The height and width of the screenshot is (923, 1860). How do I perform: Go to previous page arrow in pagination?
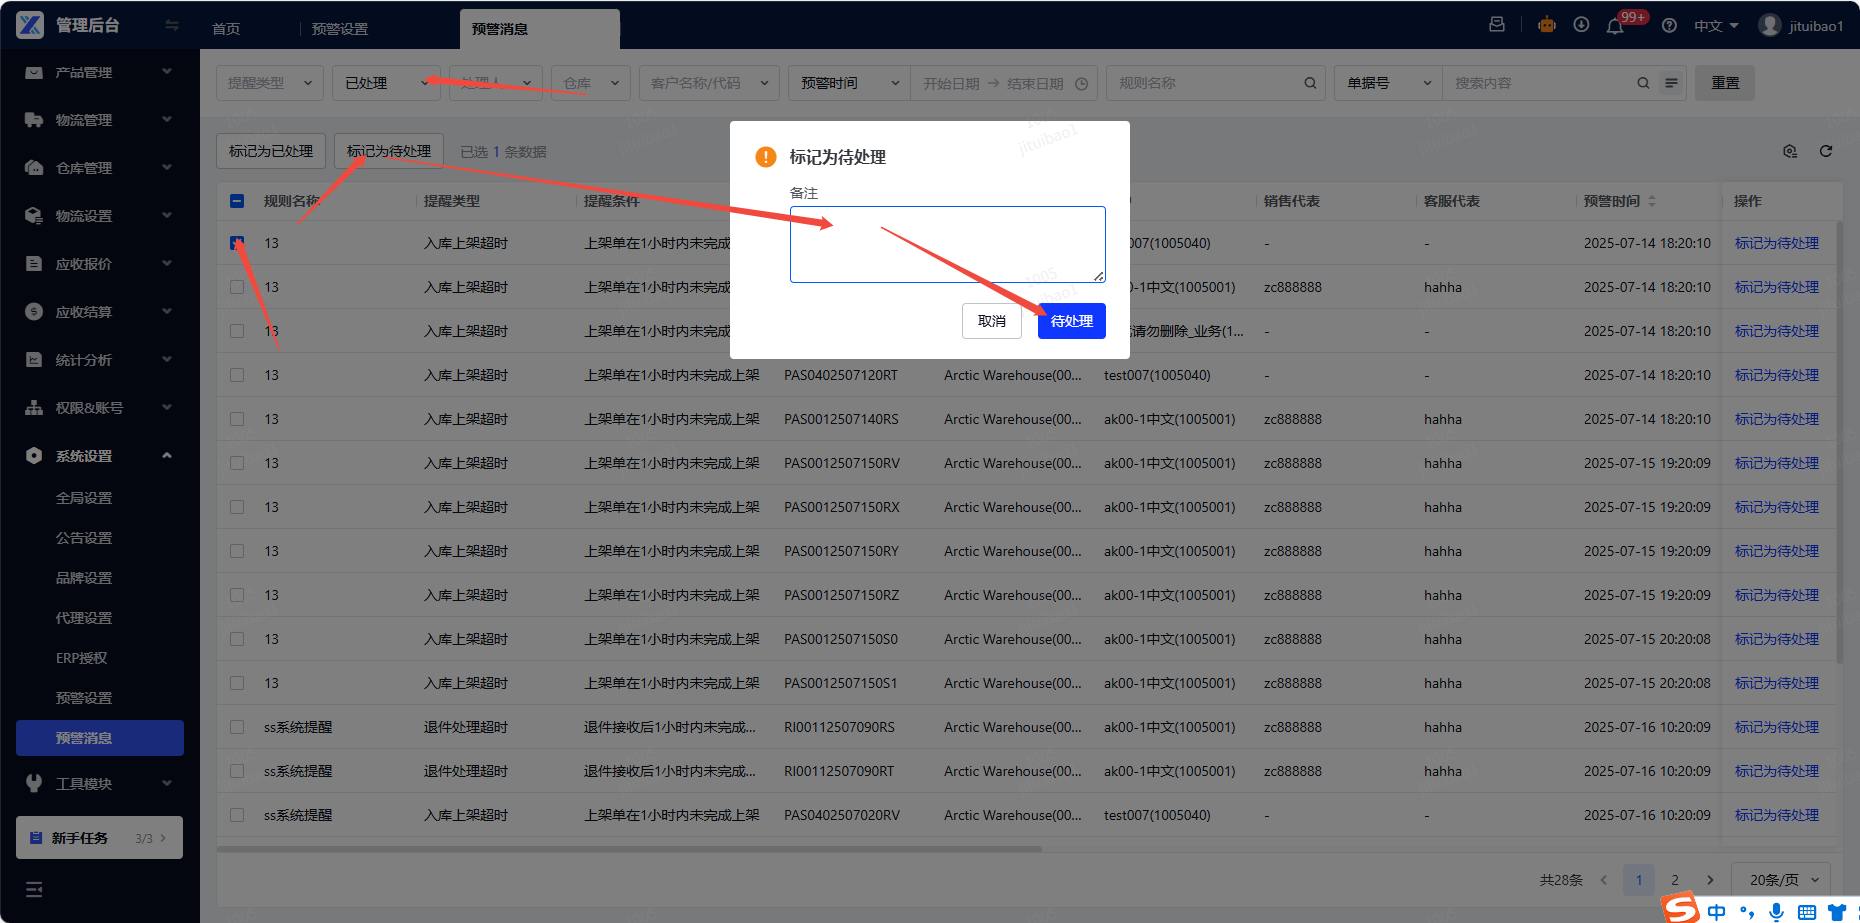(1604, 880)
